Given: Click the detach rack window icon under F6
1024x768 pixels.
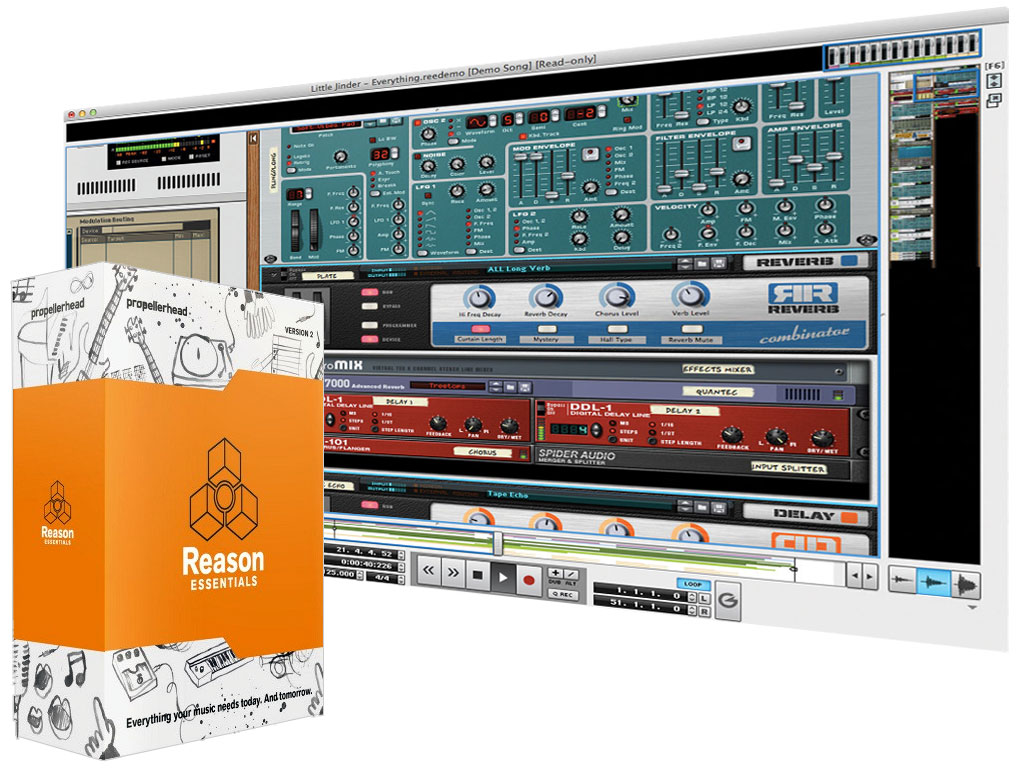Looking at the screenshot, I should pyautogui.click(x=994, y=101).
